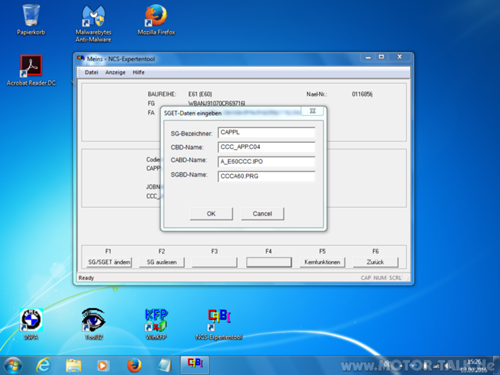Click the empty F3 button
This screenshot has width=500, height=375.
tap(215, 262)
